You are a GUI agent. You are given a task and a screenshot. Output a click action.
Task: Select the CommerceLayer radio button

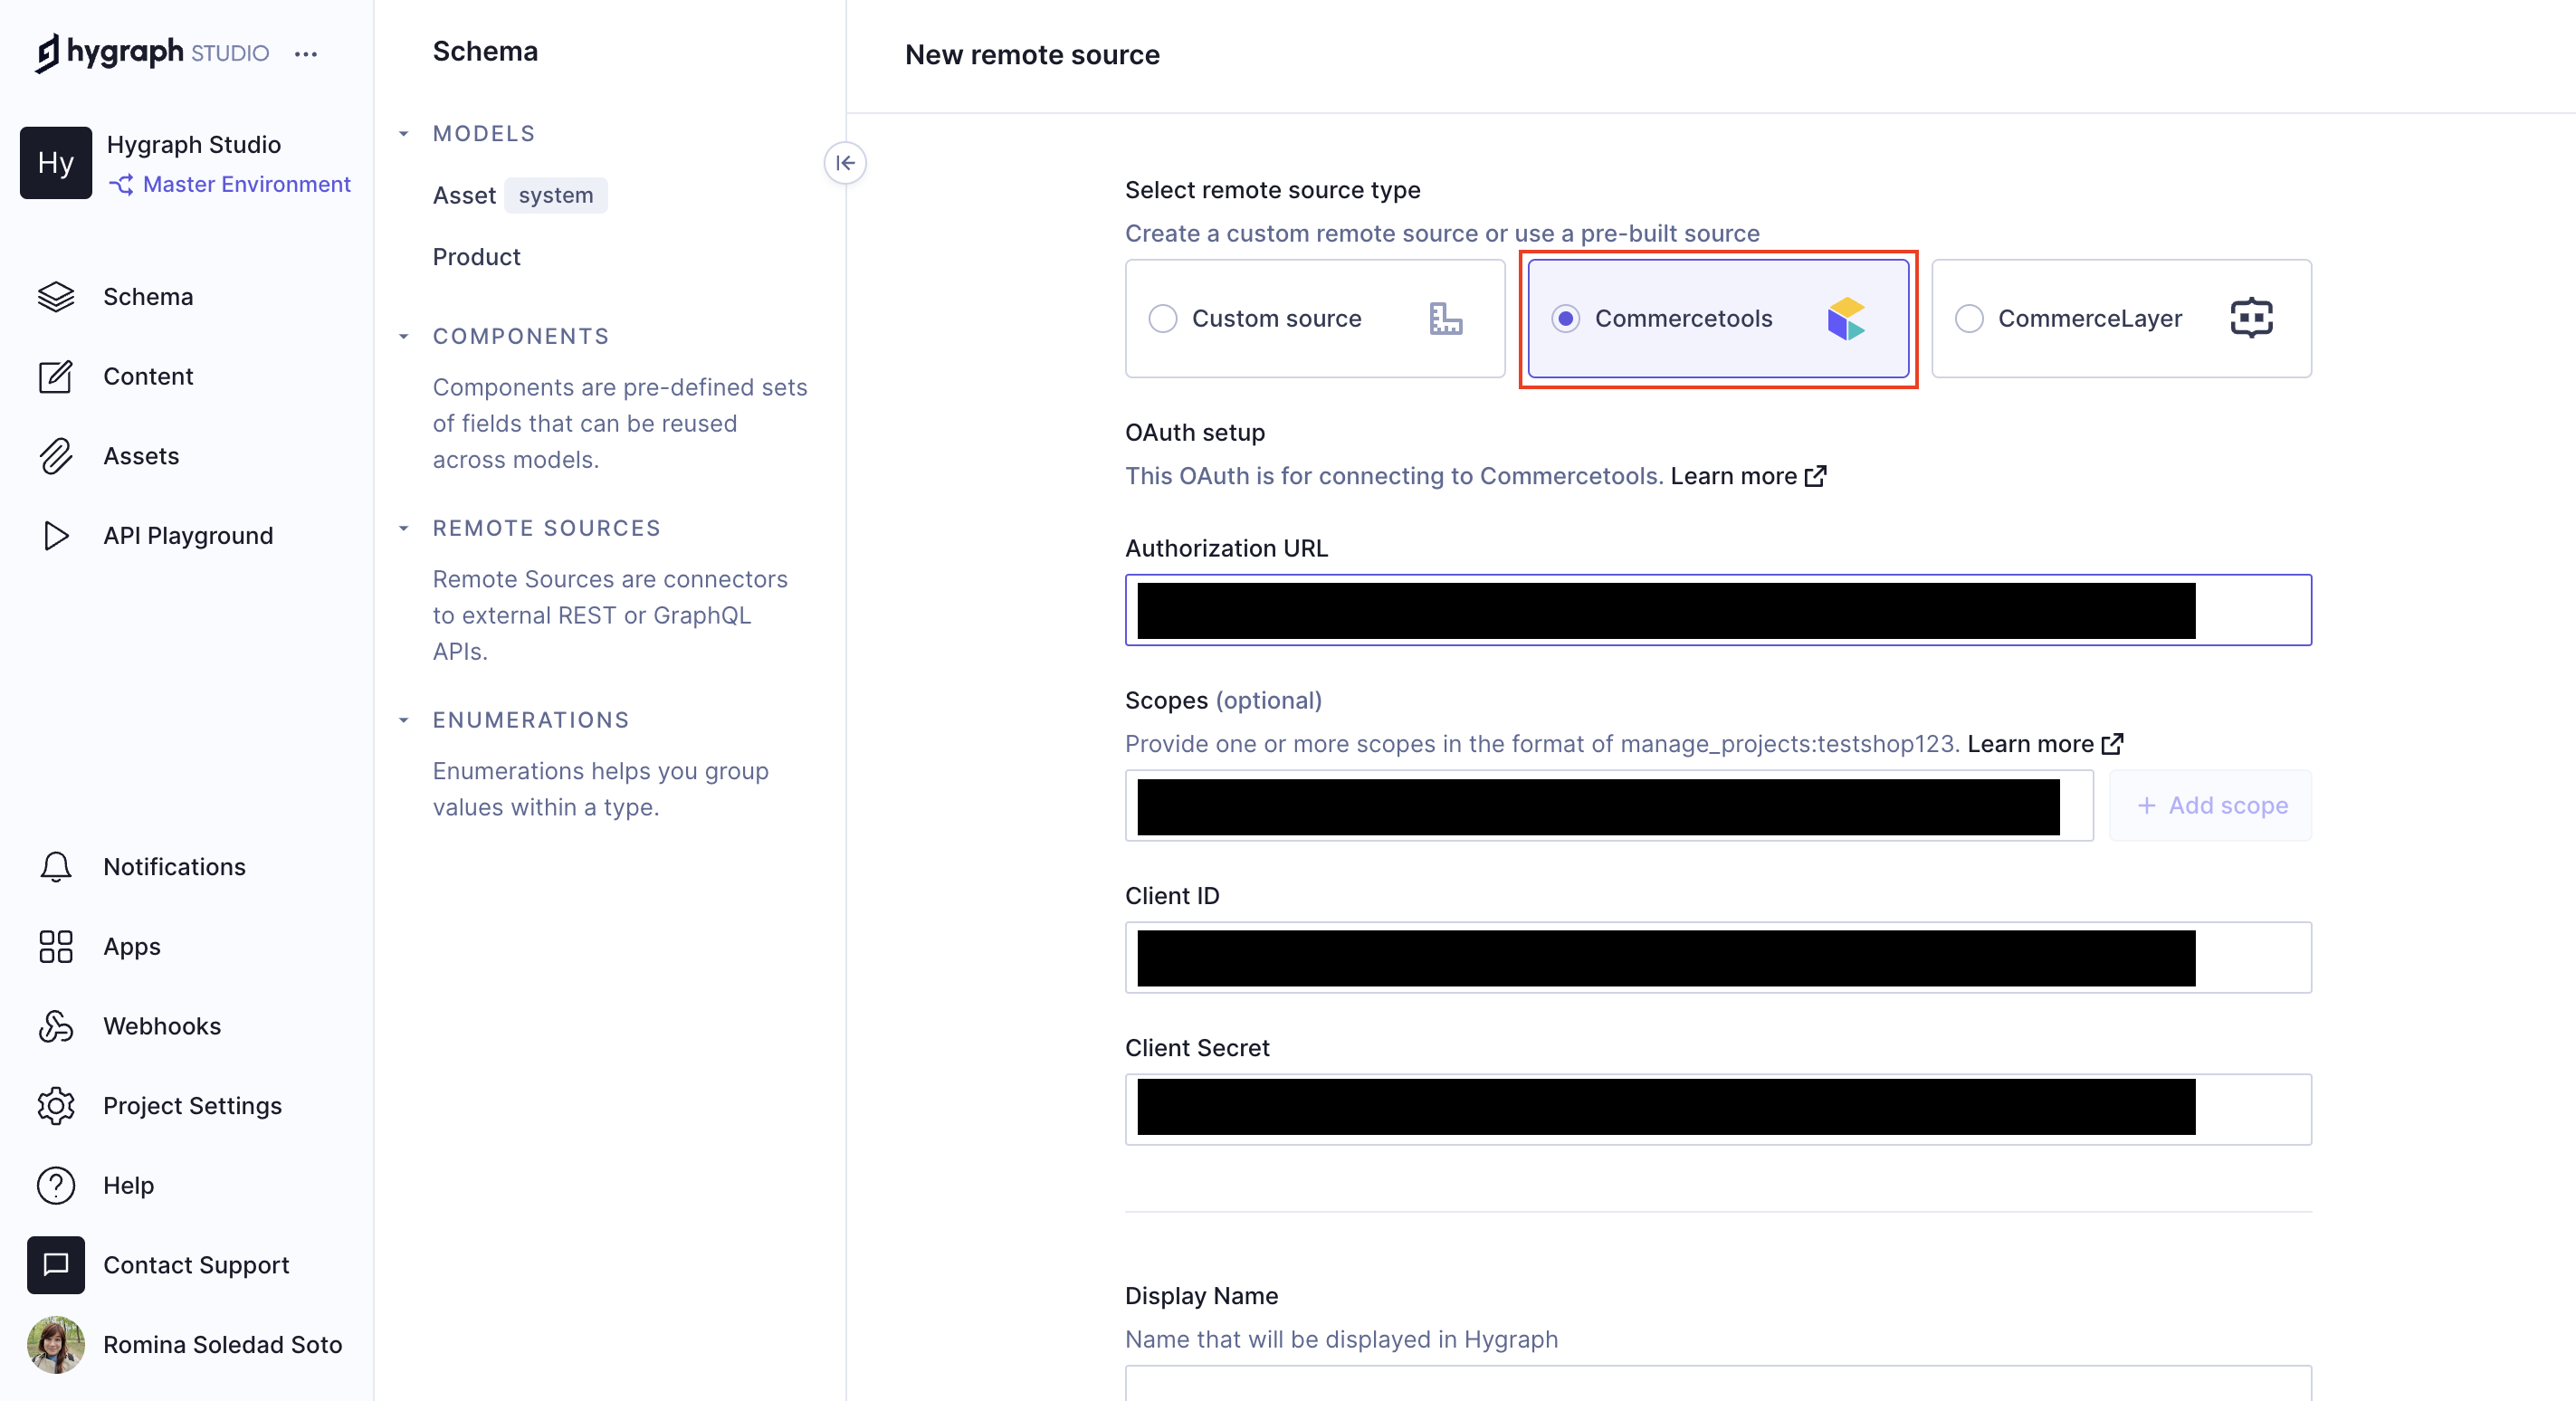pyautogui.click(x=1969, y=318)
